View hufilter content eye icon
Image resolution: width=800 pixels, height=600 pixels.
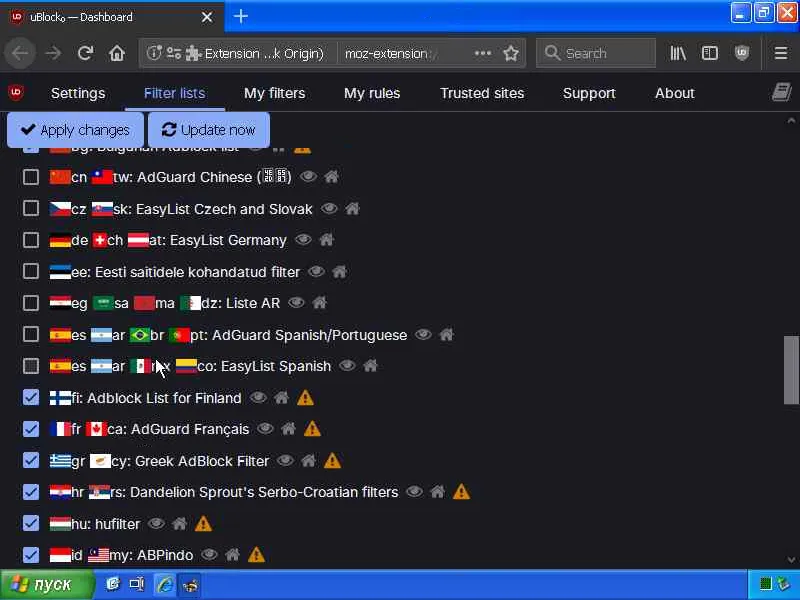pyautogui.click(x=156, y=523)
